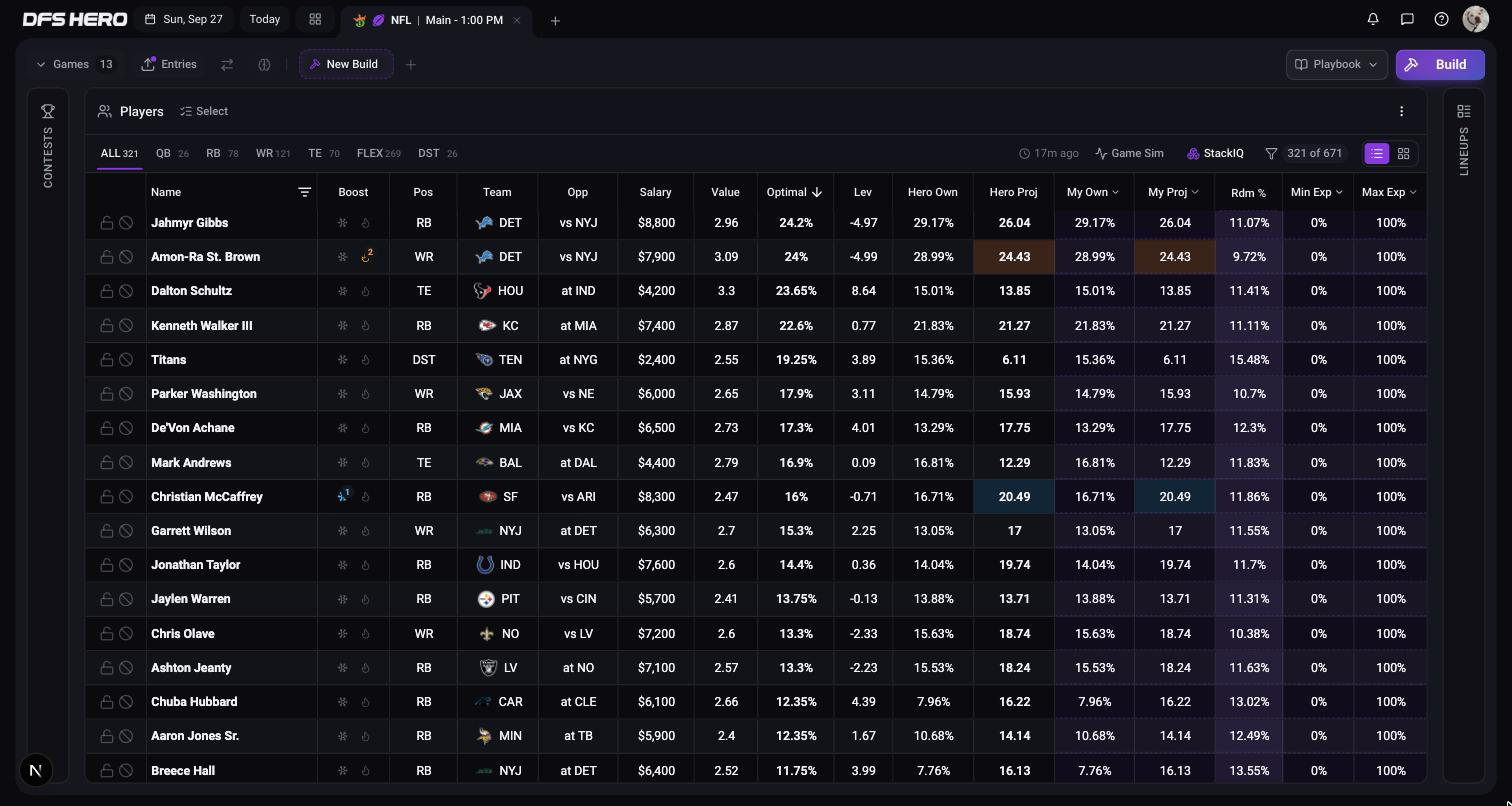Close the NFL Main 1:00 PM tab

click(x=516, y=20)
